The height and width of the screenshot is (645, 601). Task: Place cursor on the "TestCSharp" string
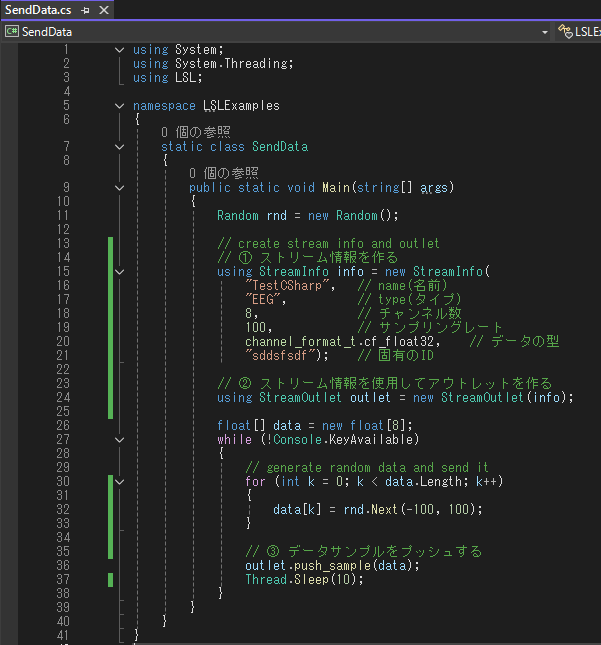pos(287,285)
